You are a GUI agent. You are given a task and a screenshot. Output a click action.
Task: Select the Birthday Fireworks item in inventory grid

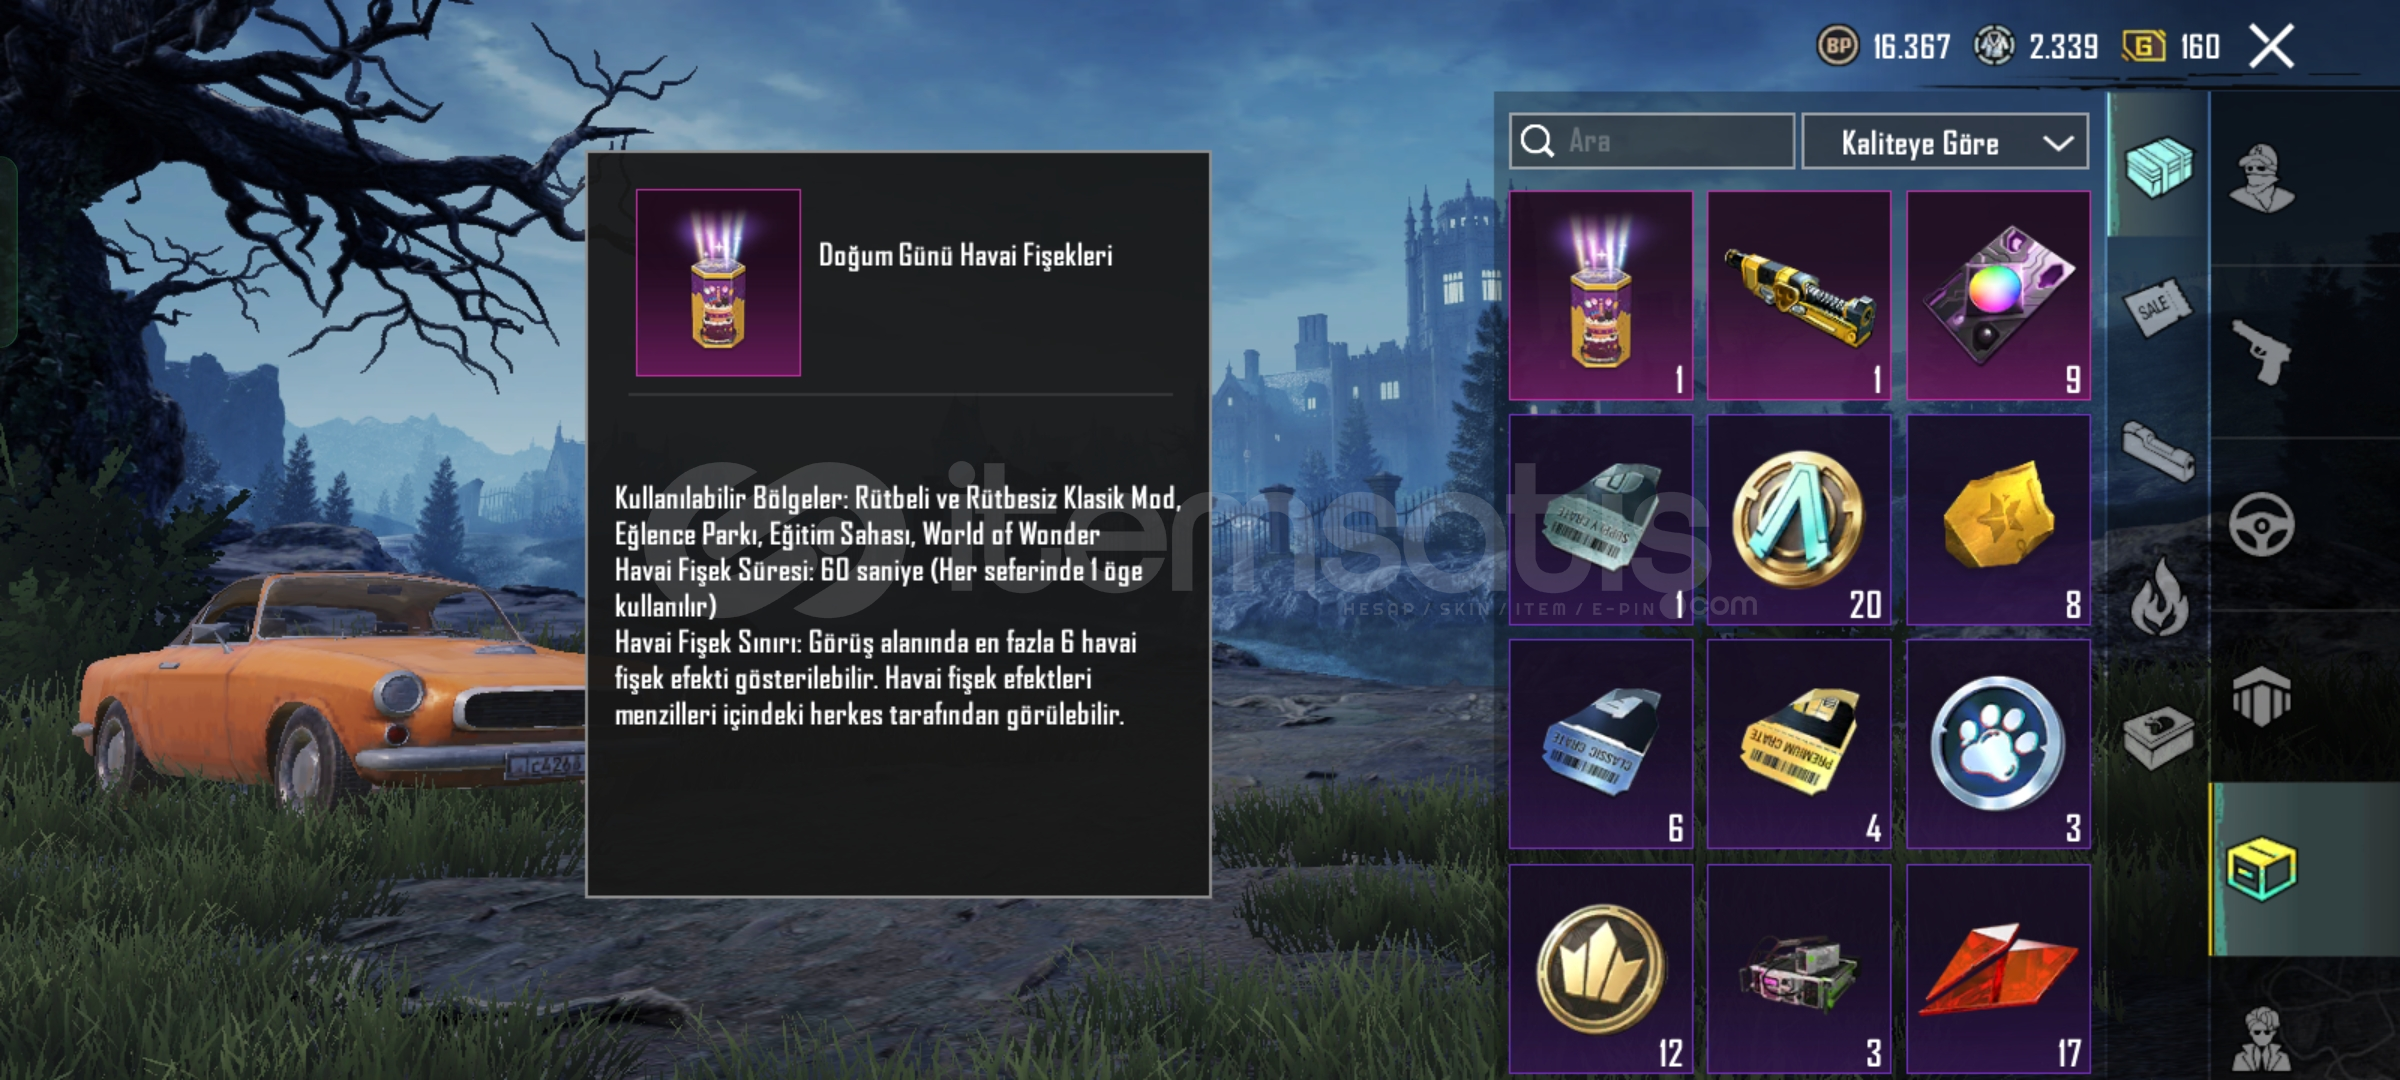click(x=1600, y=295)
